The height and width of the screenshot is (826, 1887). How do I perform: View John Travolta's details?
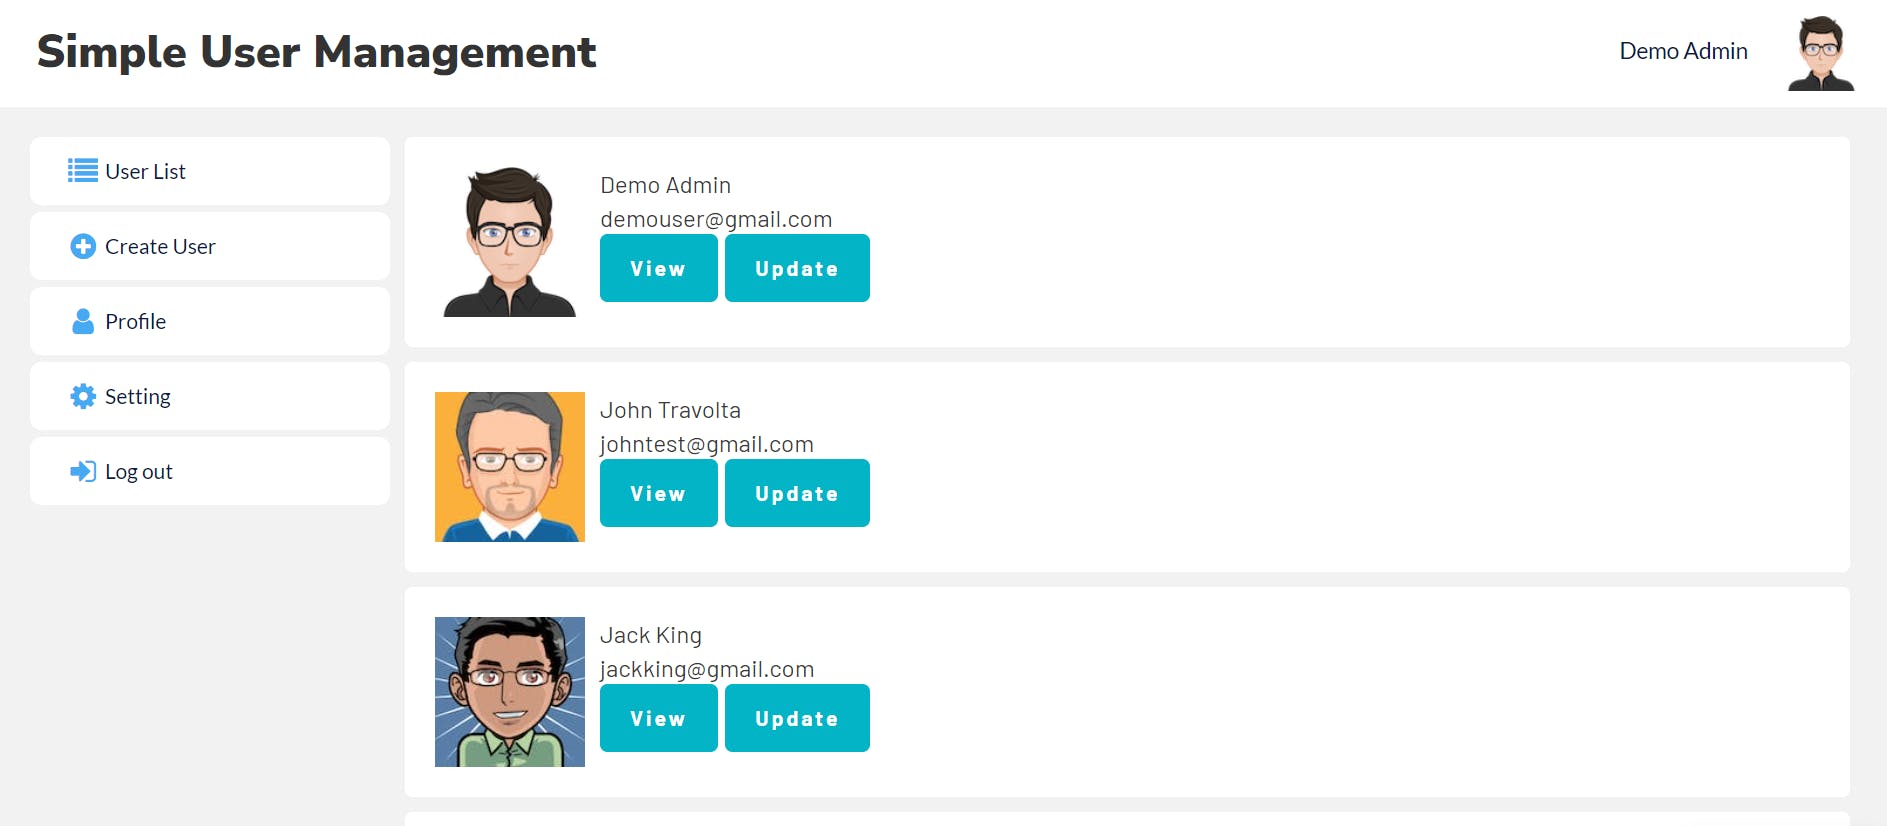coord(659,493)
